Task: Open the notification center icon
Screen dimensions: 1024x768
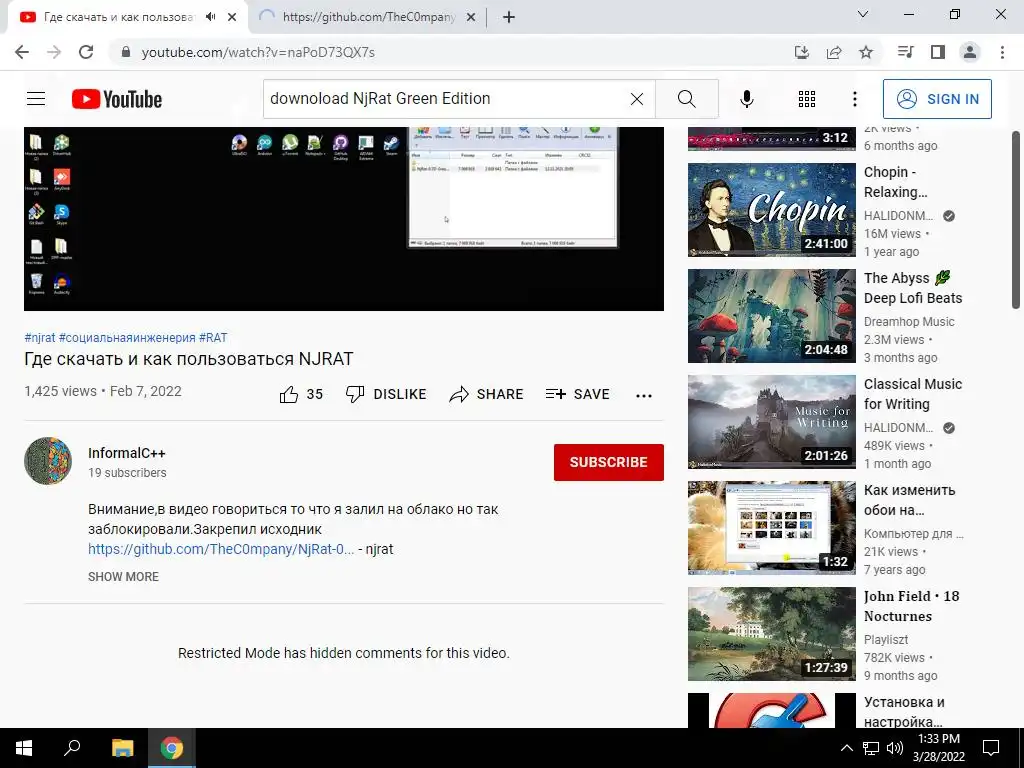Action: click(991, 748)
